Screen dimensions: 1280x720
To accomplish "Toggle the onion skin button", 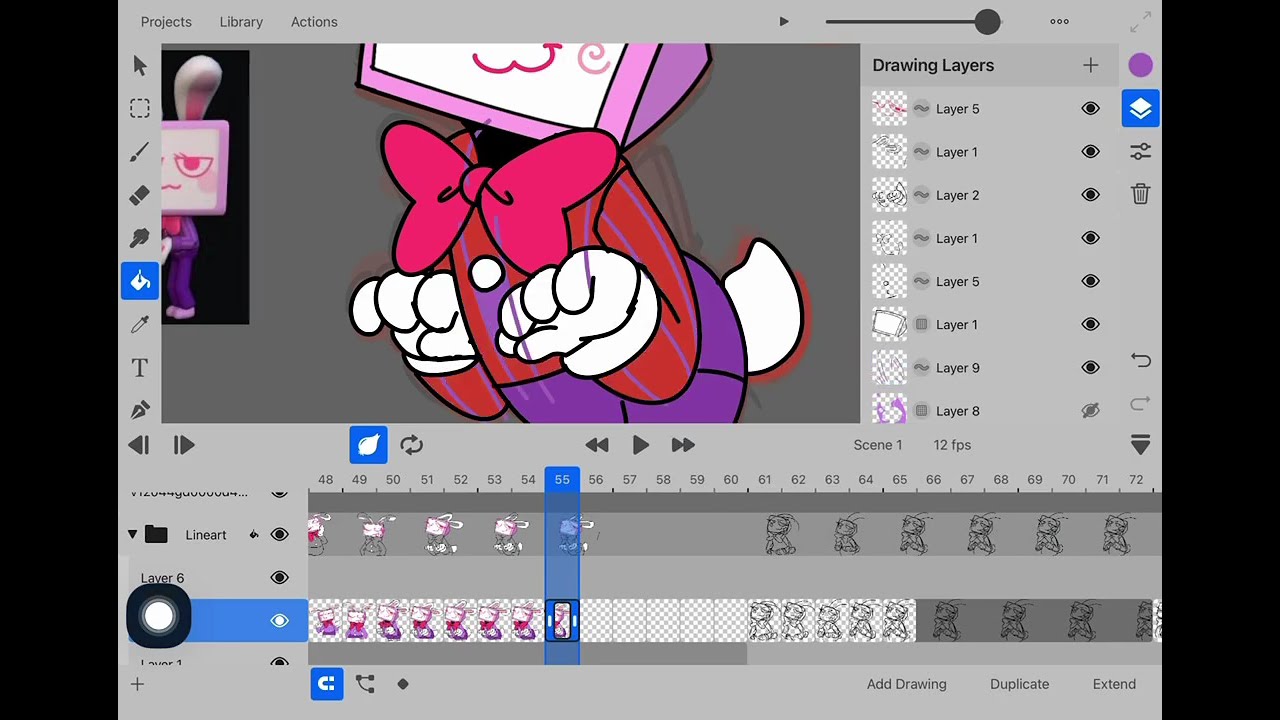I will (368, 445).
